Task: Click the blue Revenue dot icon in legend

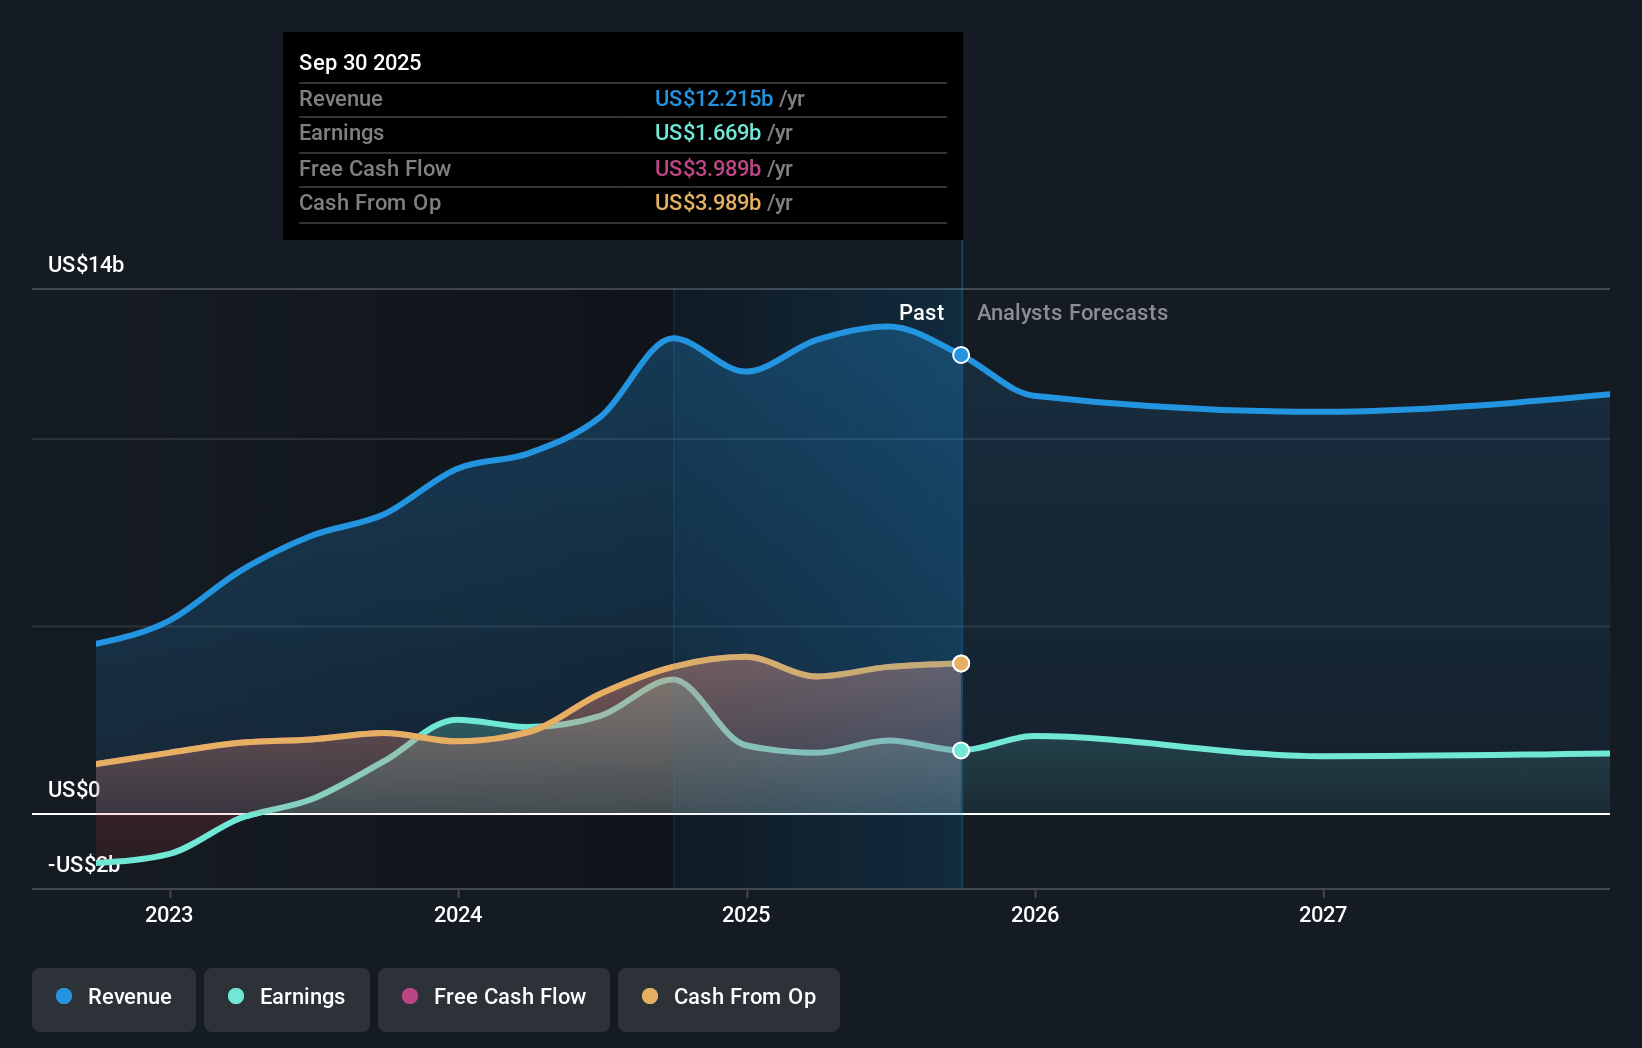Action: (x=65, y=998)
